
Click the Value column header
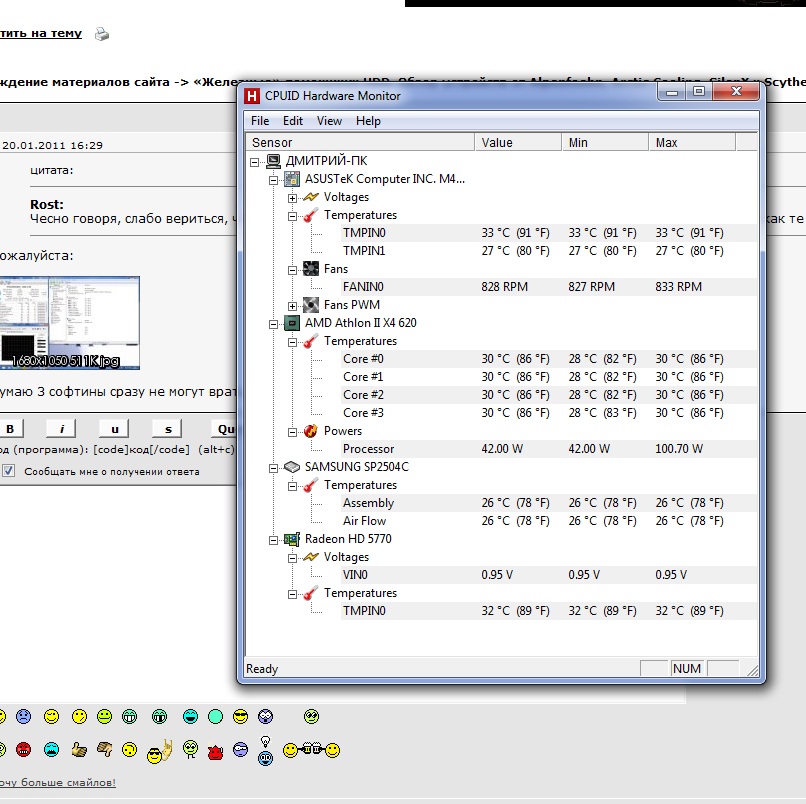518,142
